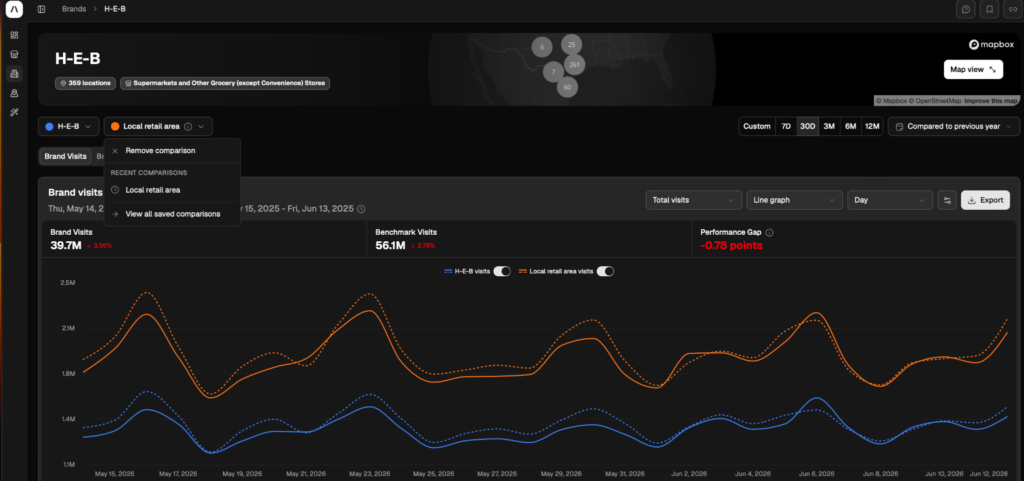
Task: Open the person icon in sidebar
Action: (x=14, y=93)
